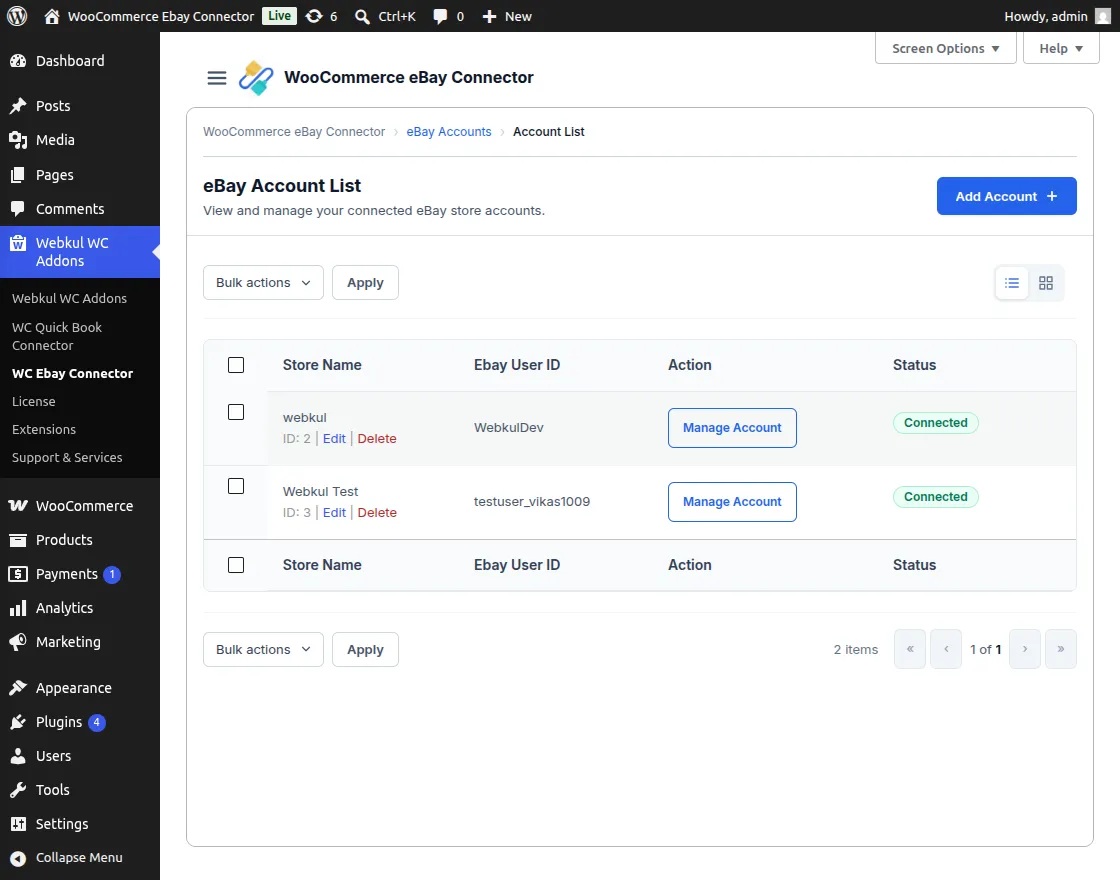Click the WooCommerce eBay Connector logo
Viewport: 1120px width, 880px height.
(256, 77)
